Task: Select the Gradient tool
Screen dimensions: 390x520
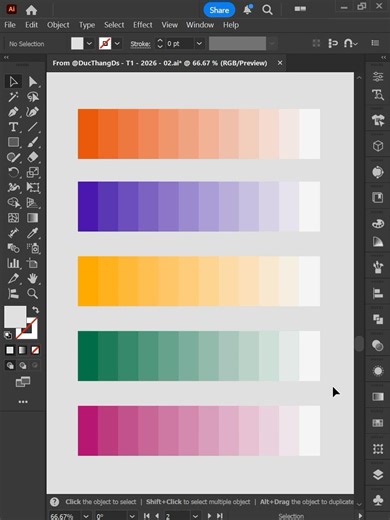Action: (x=33, y=218)
